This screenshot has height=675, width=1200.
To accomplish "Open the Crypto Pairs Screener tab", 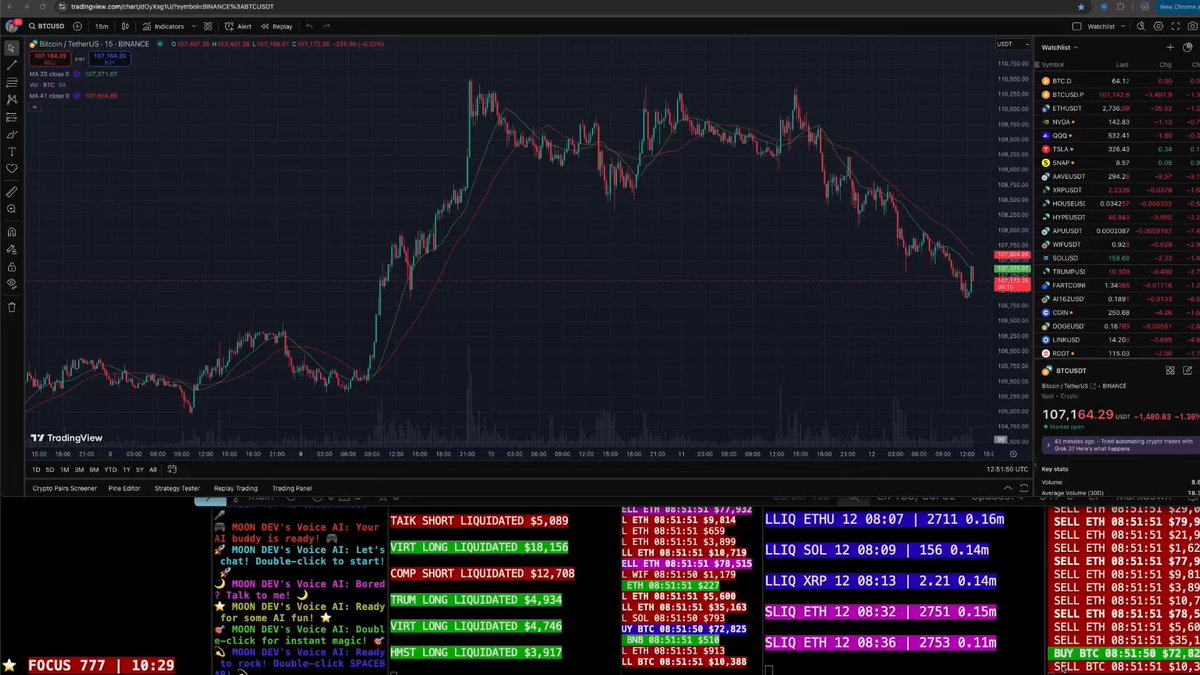I will (x=65, y=488).
